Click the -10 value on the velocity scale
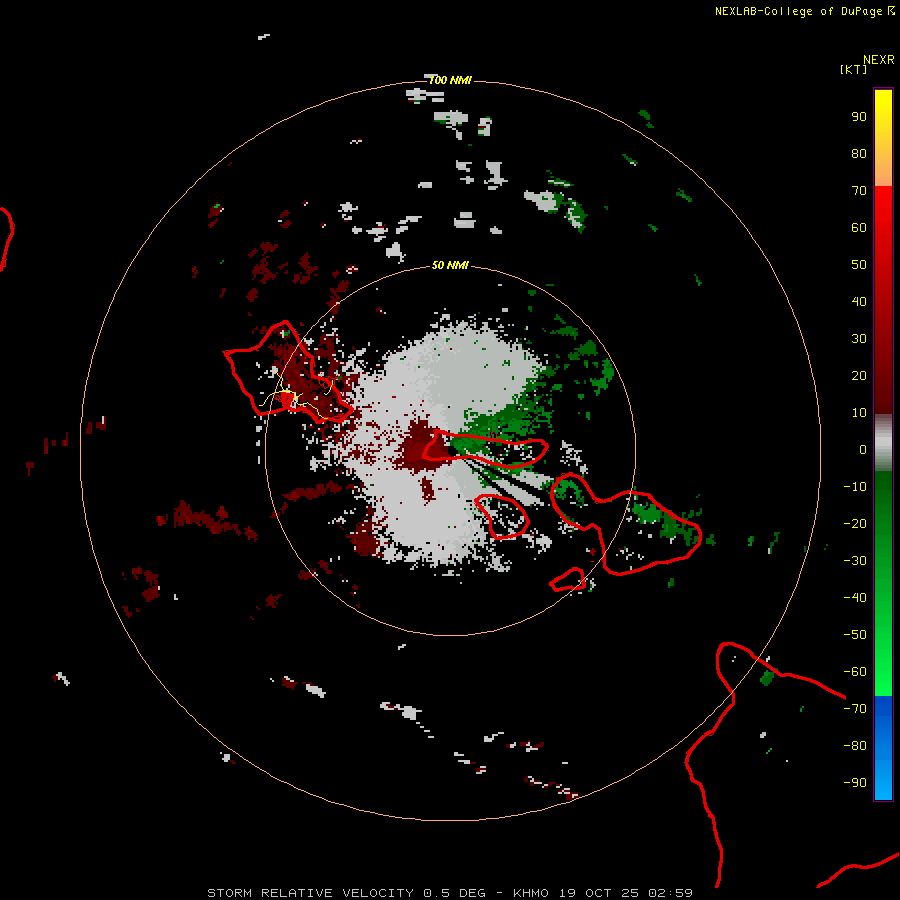Screen dimensions: 900x900 click(x=855, y=487)
